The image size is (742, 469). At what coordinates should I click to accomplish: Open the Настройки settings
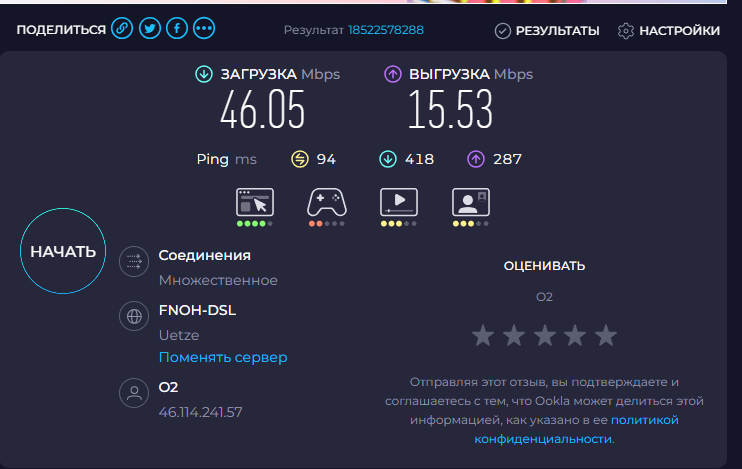669,31
